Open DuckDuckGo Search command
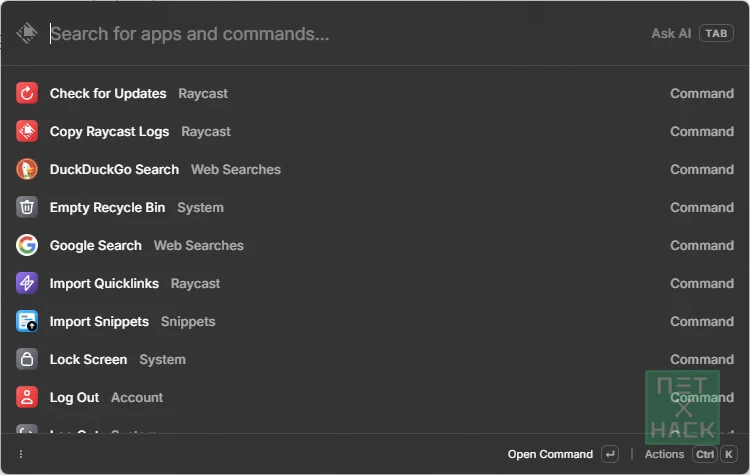Screen dimensions: 750x475 tap(375, 169)
